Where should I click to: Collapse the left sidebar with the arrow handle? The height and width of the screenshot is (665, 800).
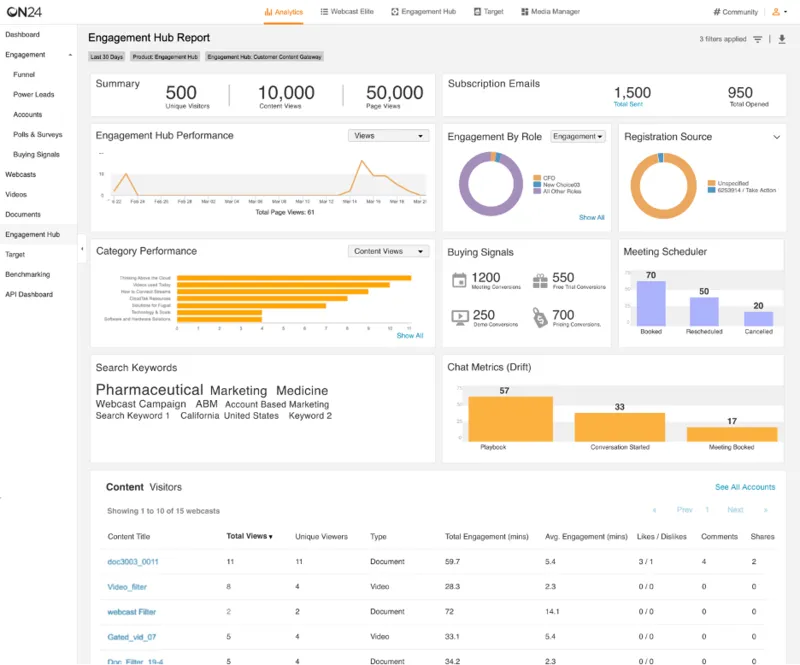click(82, 245)
